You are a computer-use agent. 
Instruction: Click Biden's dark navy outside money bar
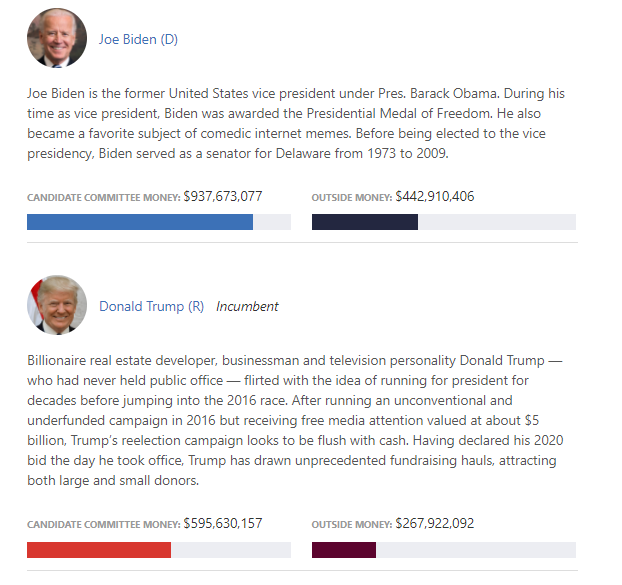pyautogui.click(x=365, y=222)
